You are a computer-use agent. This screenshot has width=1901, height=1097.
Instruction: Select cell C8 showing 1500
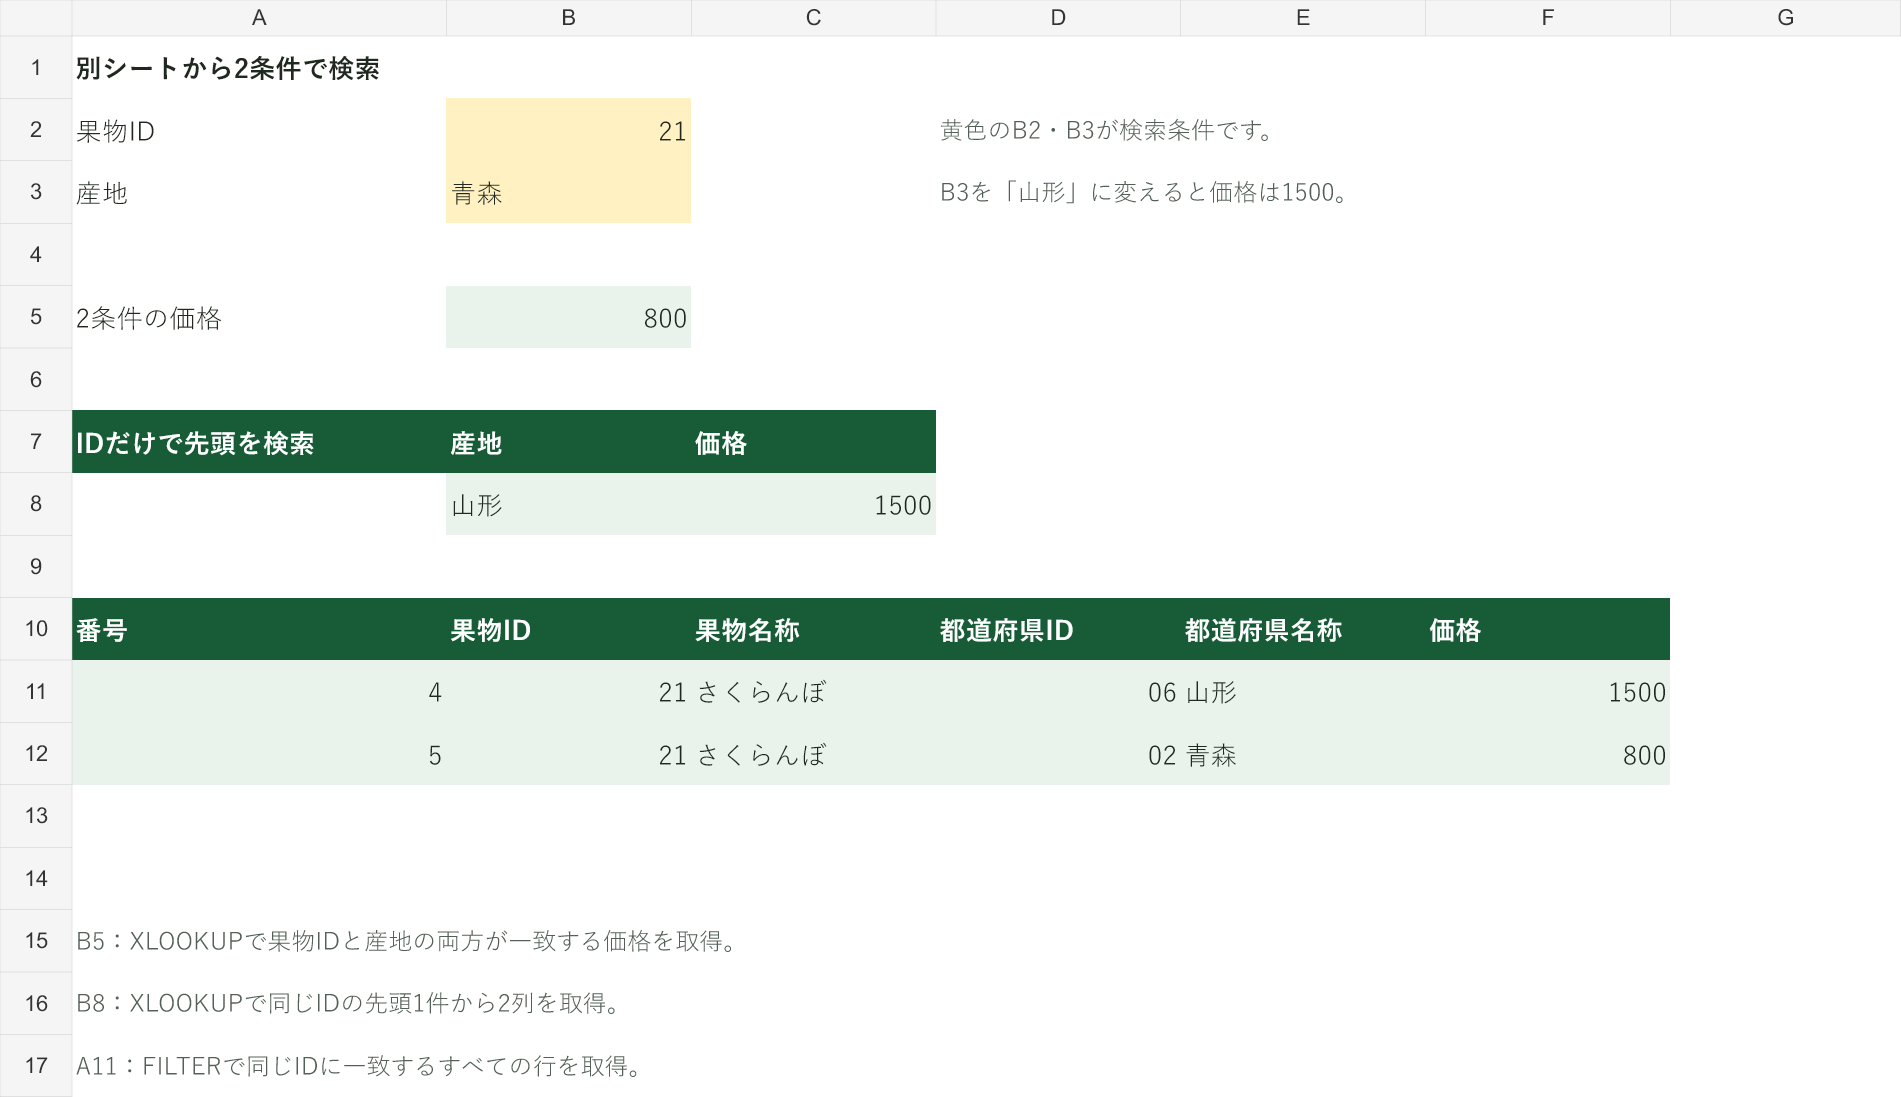point(813,505)
